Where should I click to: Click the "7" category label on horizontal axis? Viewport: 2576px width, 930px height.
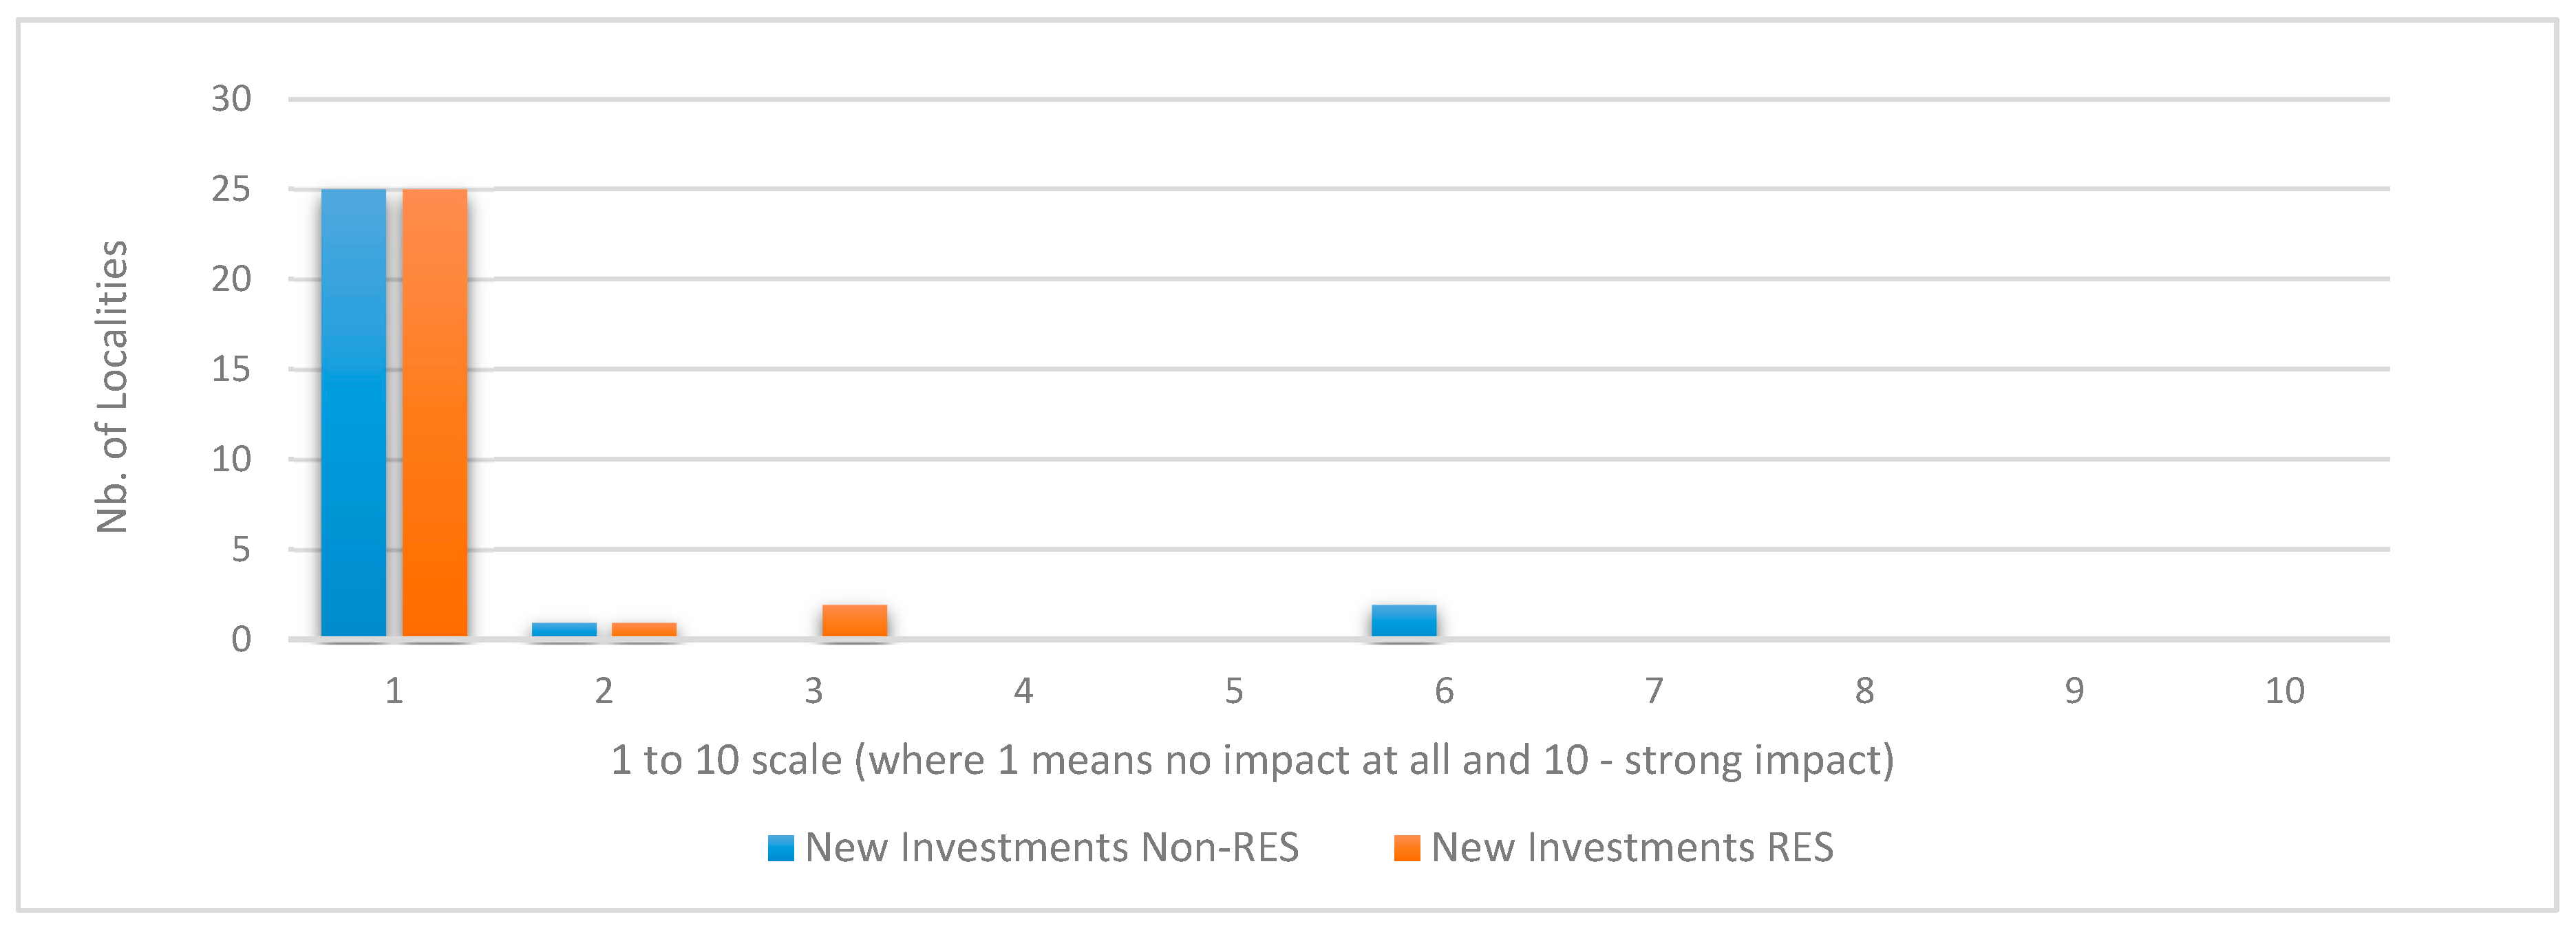[x=1654, y=691]
